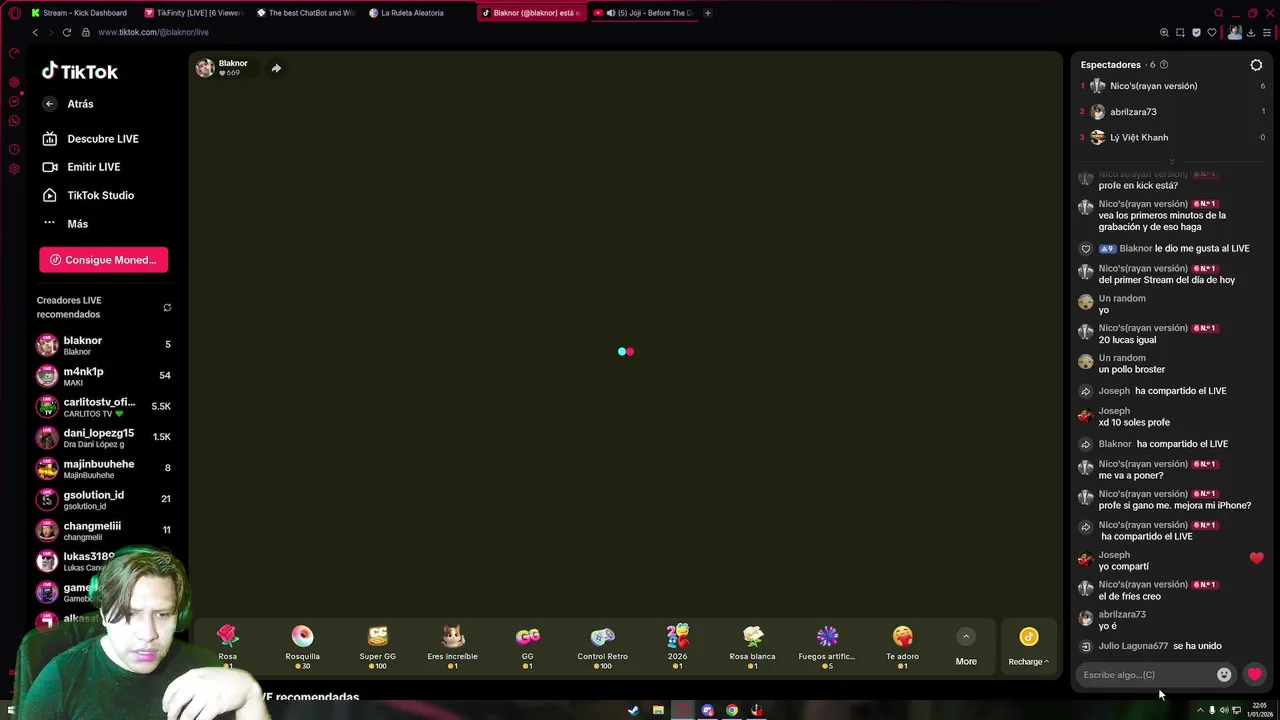Send the Eres increíble gift
The image size is (1280, 720).
click(452, 647)
